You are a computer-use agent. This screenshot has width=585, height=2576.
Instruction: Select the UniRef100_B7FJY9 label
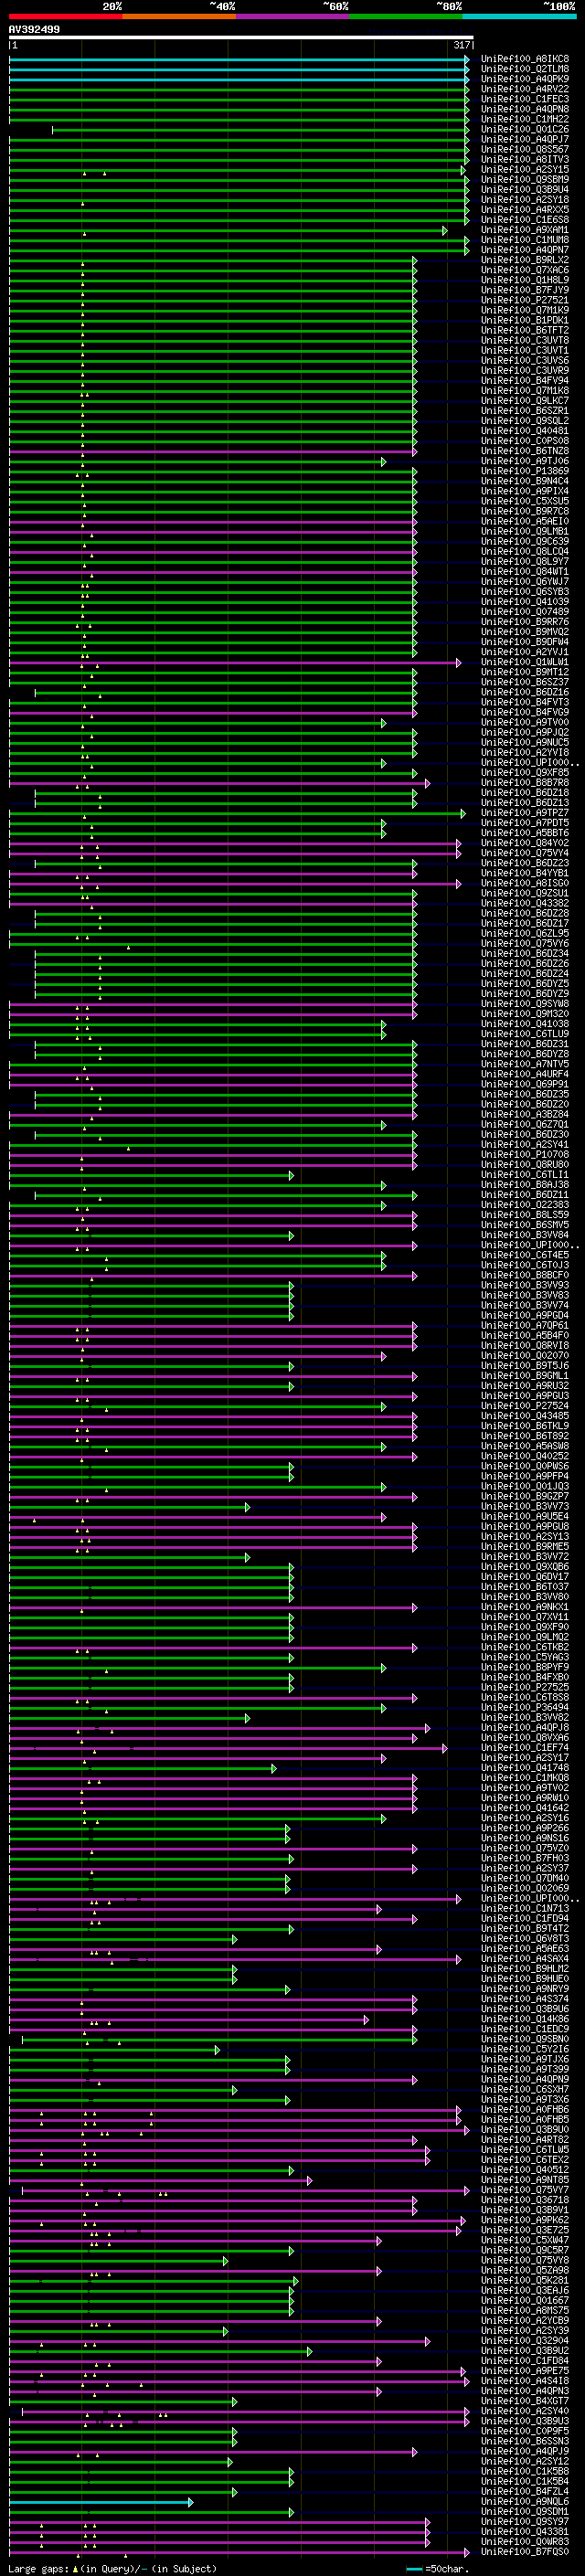[x=525, y=290]
